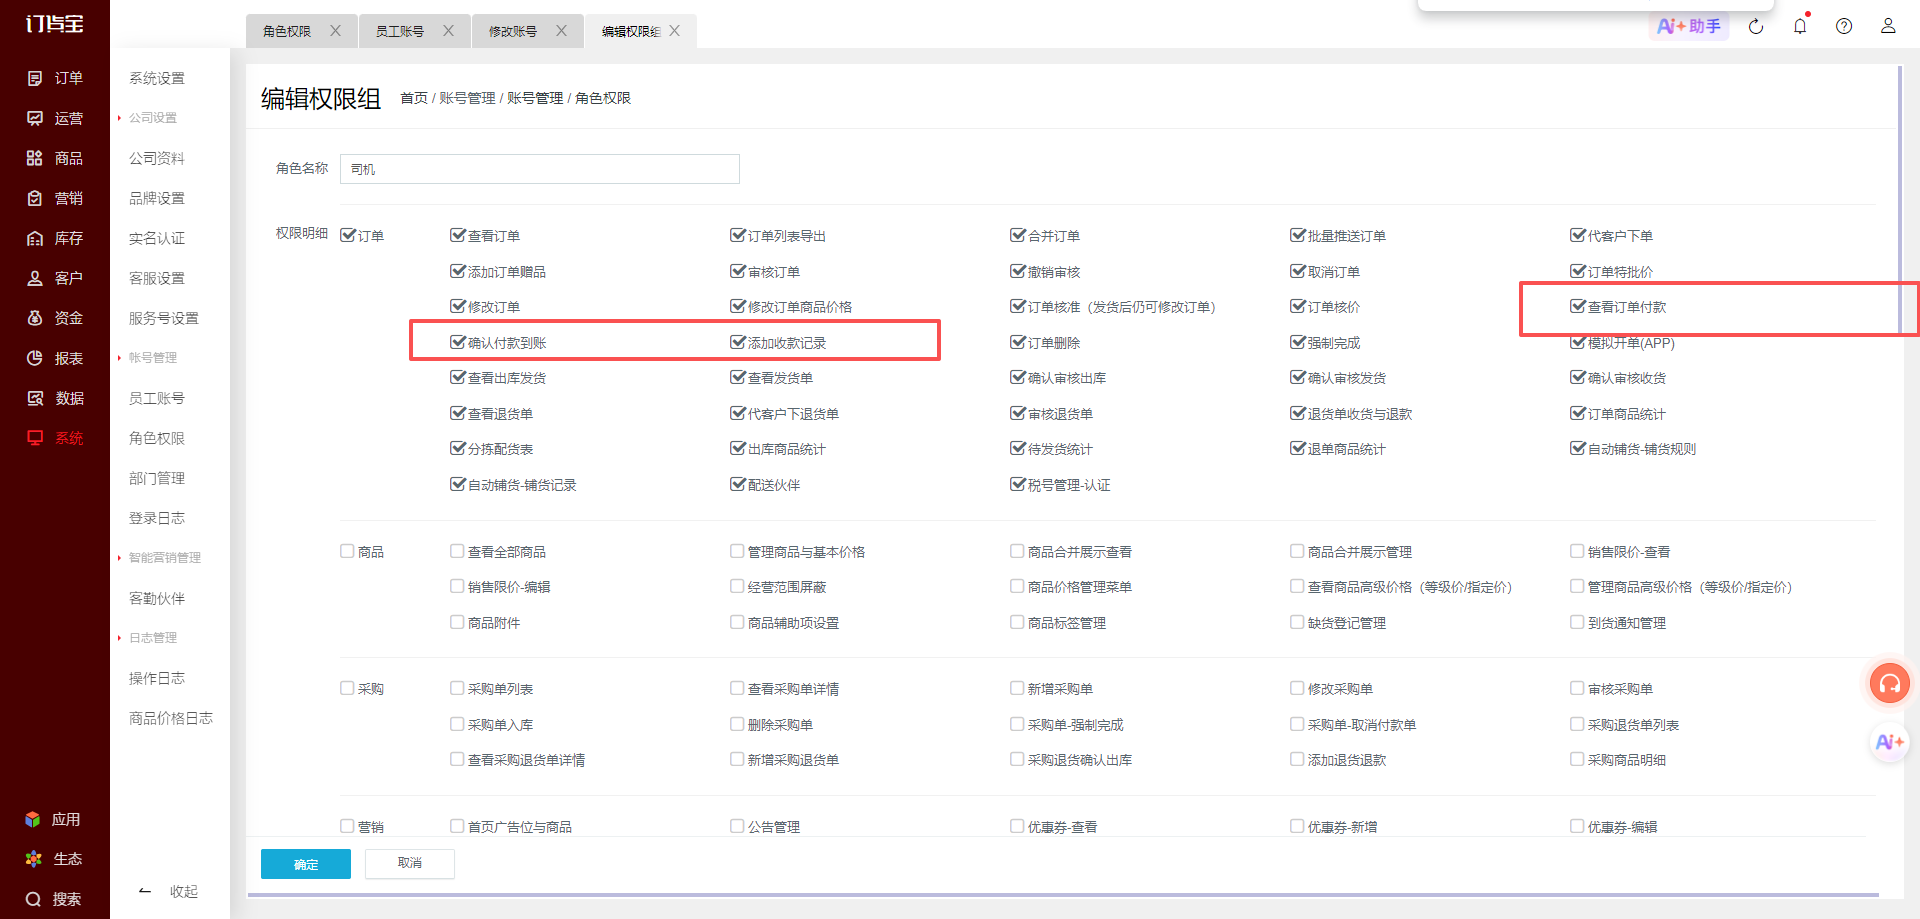Open the notification bell

click(x=1800, y=26)
